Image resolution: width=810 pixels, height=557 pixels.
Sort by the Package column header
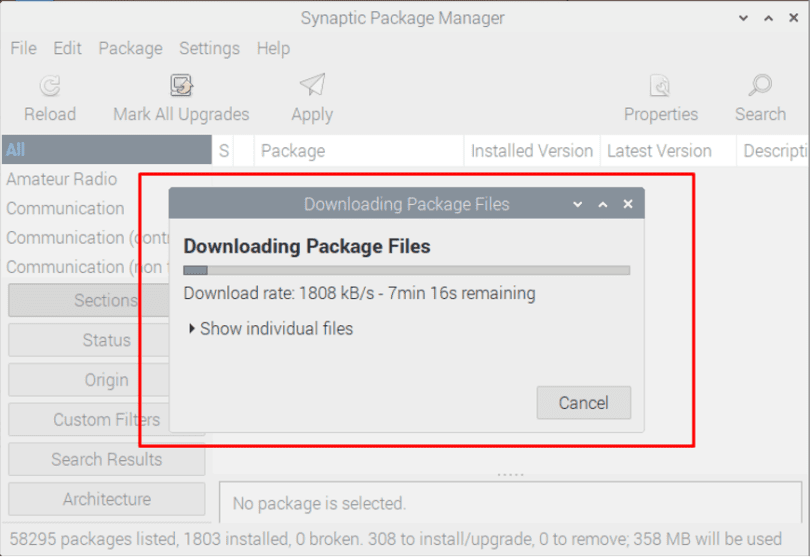click(x=359, y=151)
